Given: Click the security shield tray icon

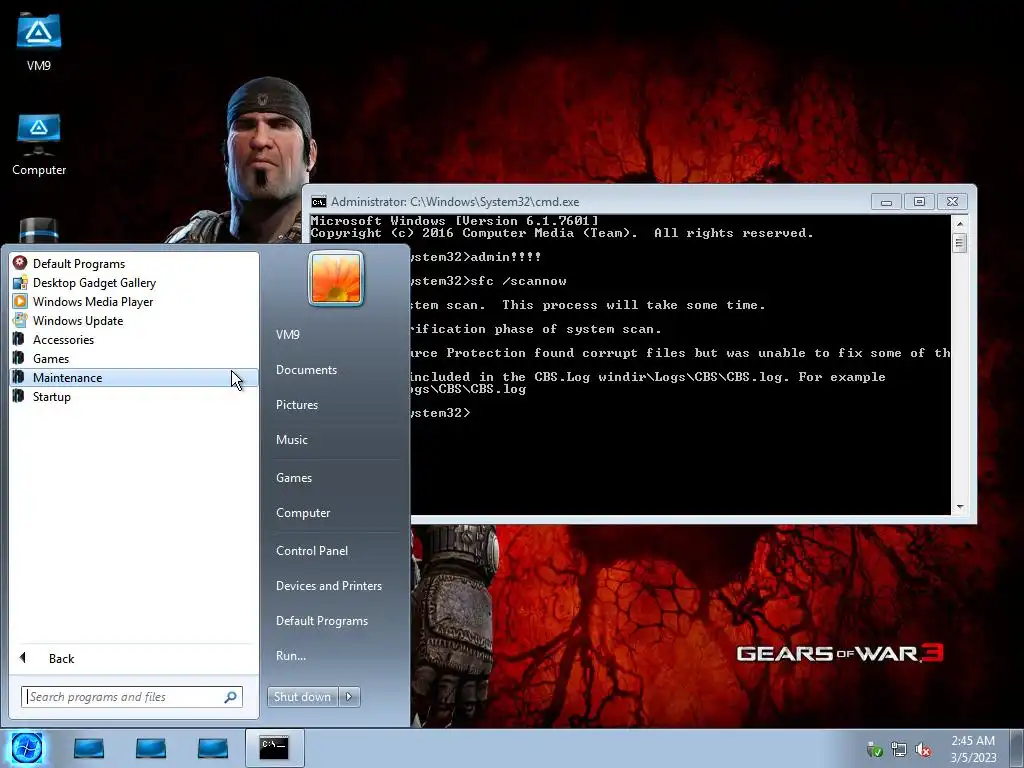Looking at the screenshot, I should (874, 750).
